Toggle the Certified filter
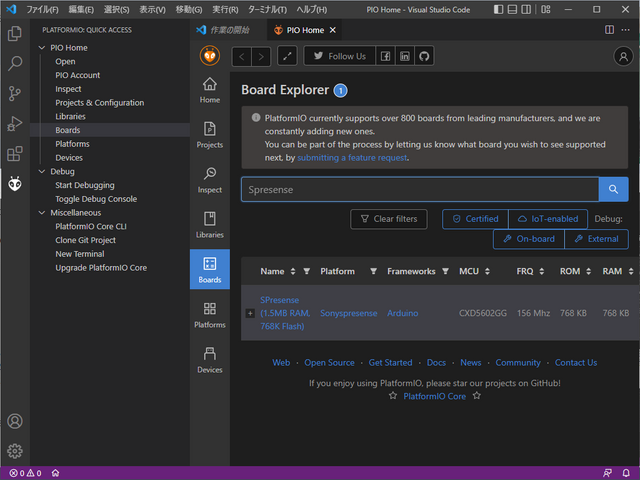 (475, 219)
